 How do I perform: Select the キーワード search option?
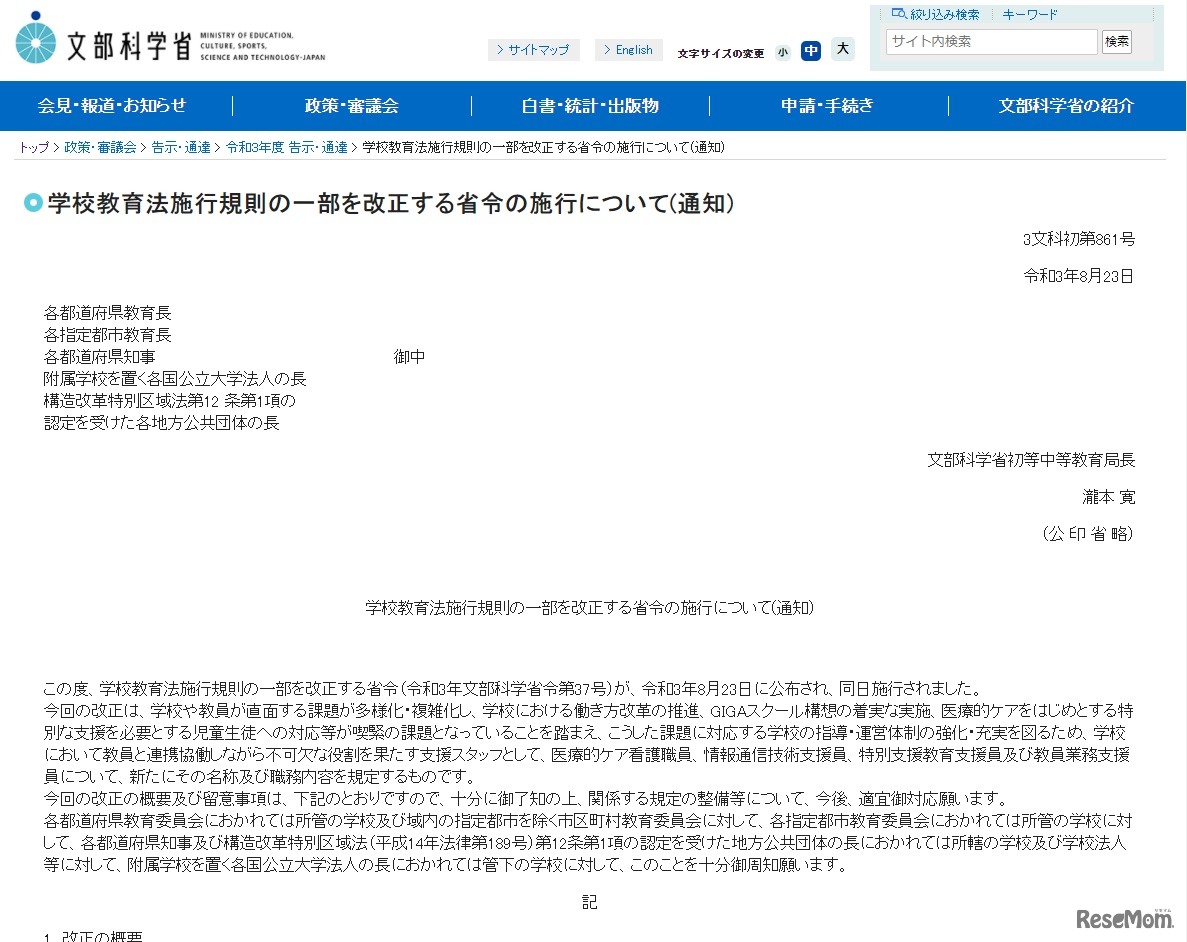pos(1030,13)
